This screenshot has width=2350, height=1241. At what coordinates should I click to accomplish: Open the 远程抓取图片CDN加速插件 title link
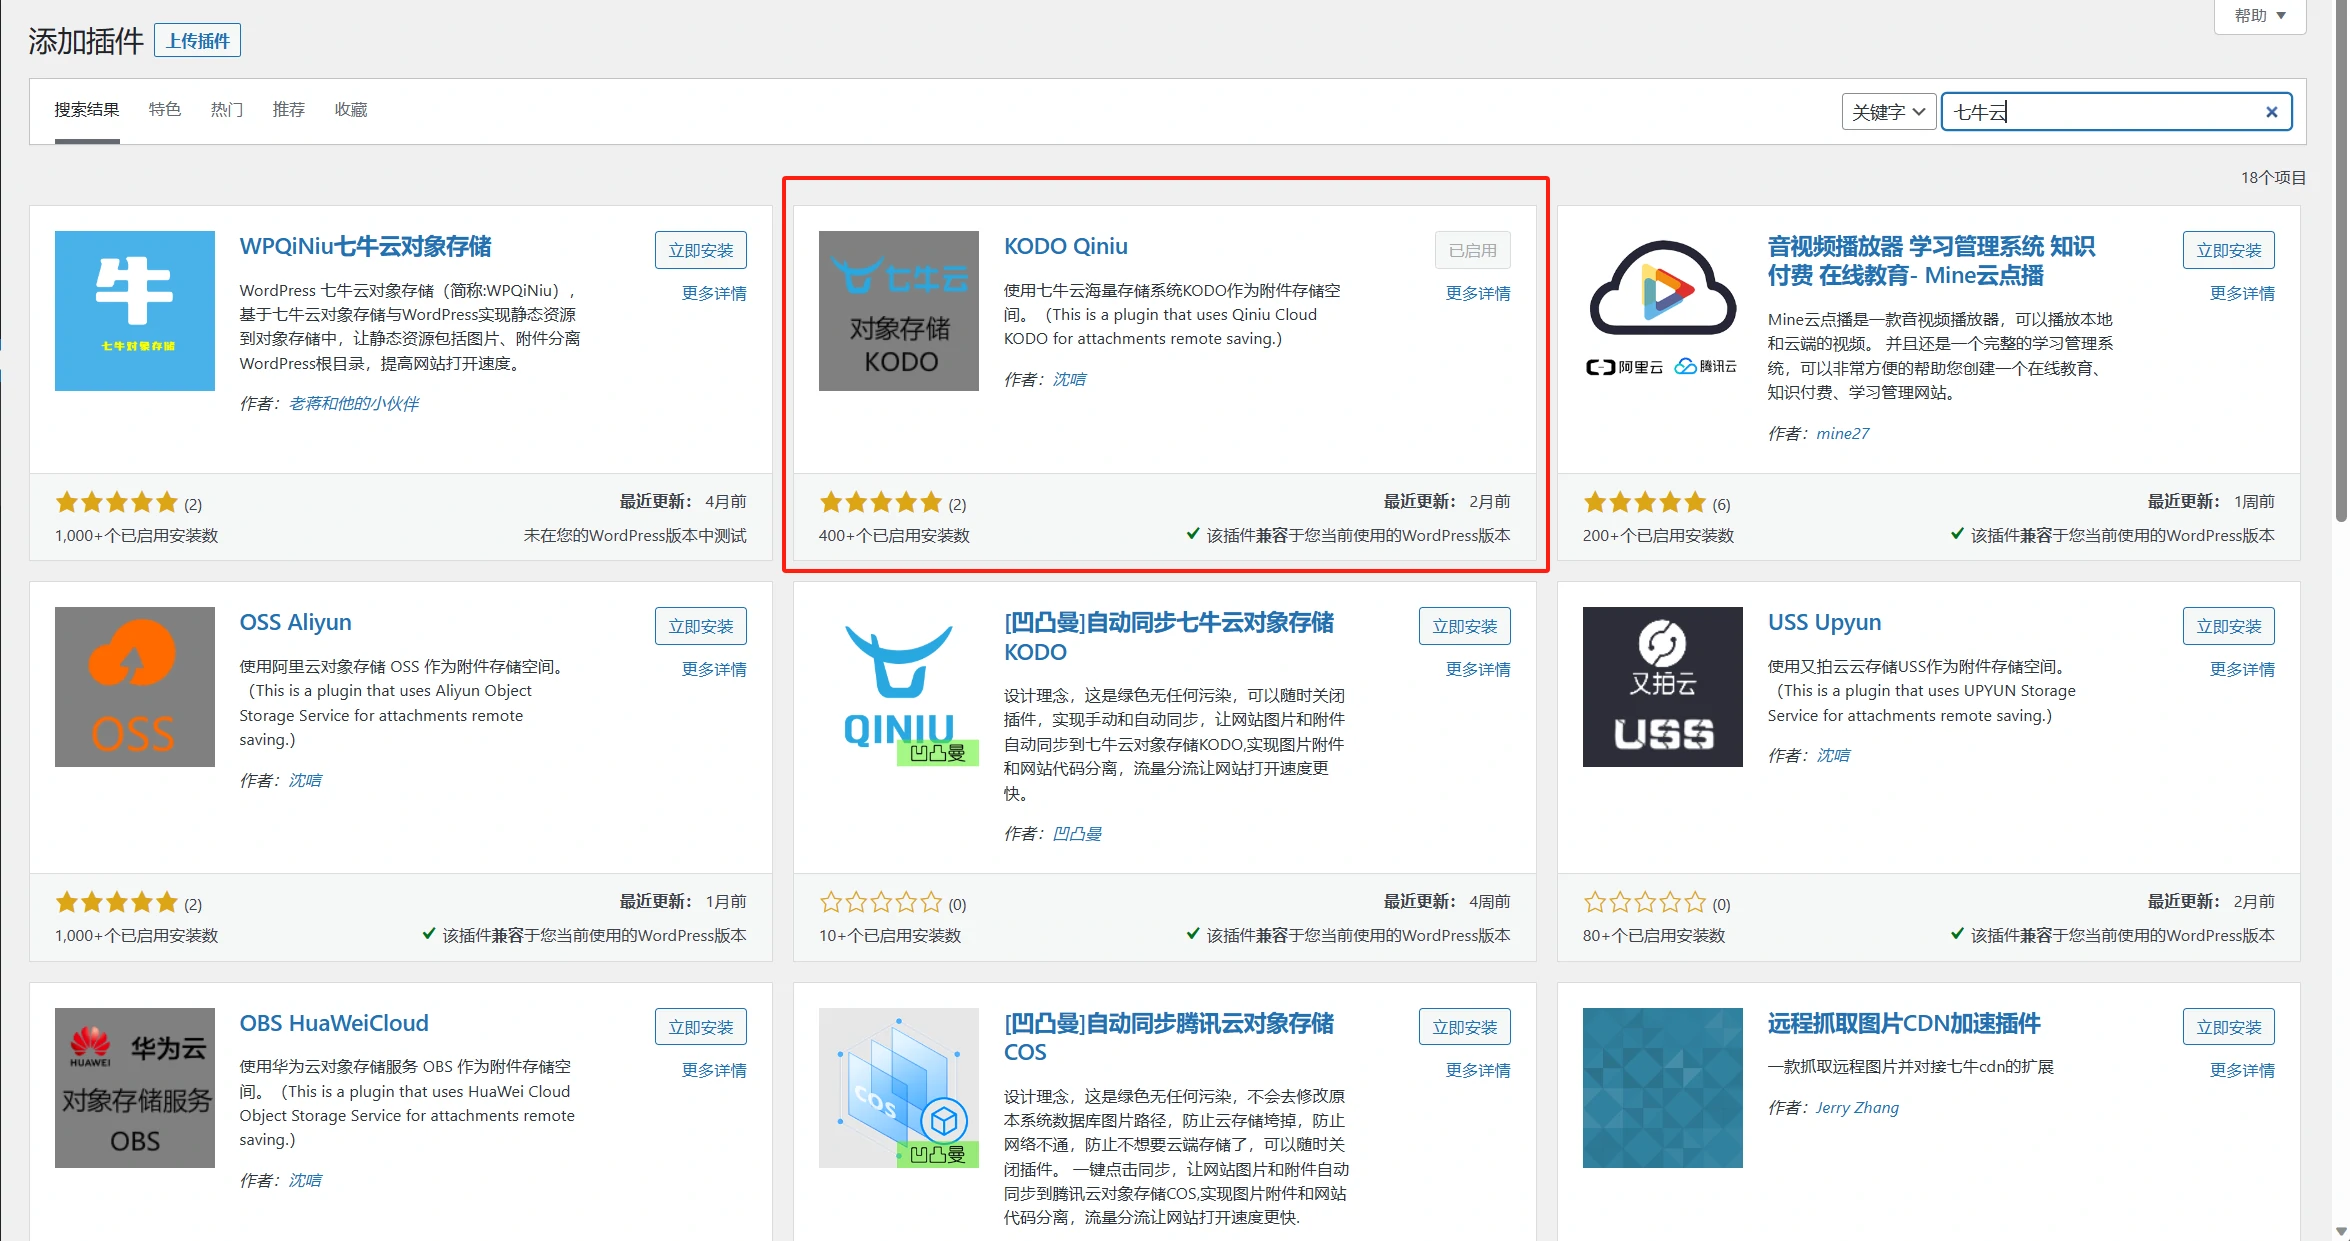[x=1904, y=1024]
